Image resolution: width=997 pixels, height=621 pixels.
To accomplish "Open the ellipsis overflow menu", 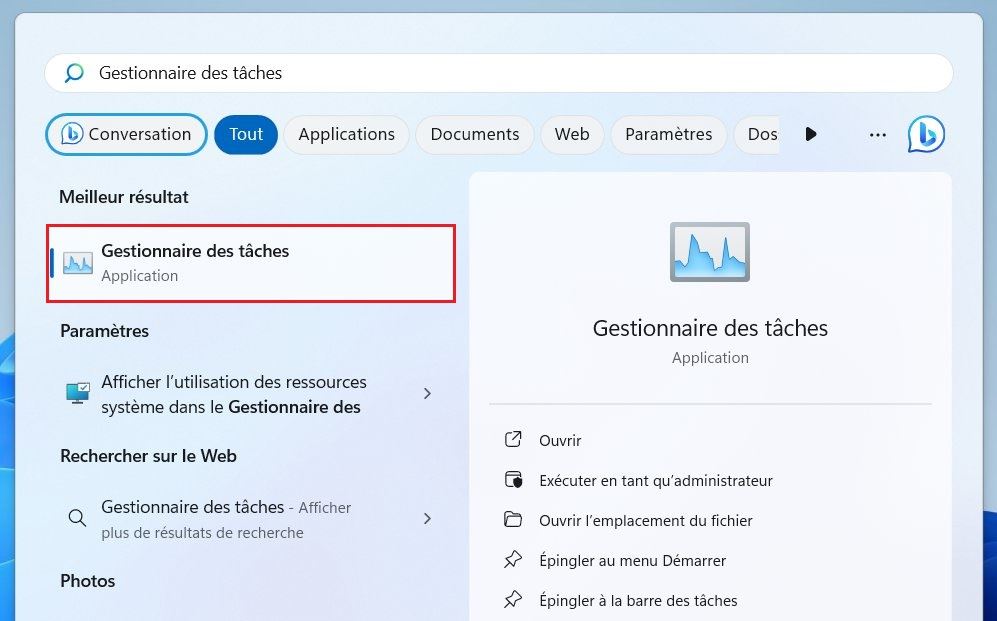I will (x=877, y=134).
